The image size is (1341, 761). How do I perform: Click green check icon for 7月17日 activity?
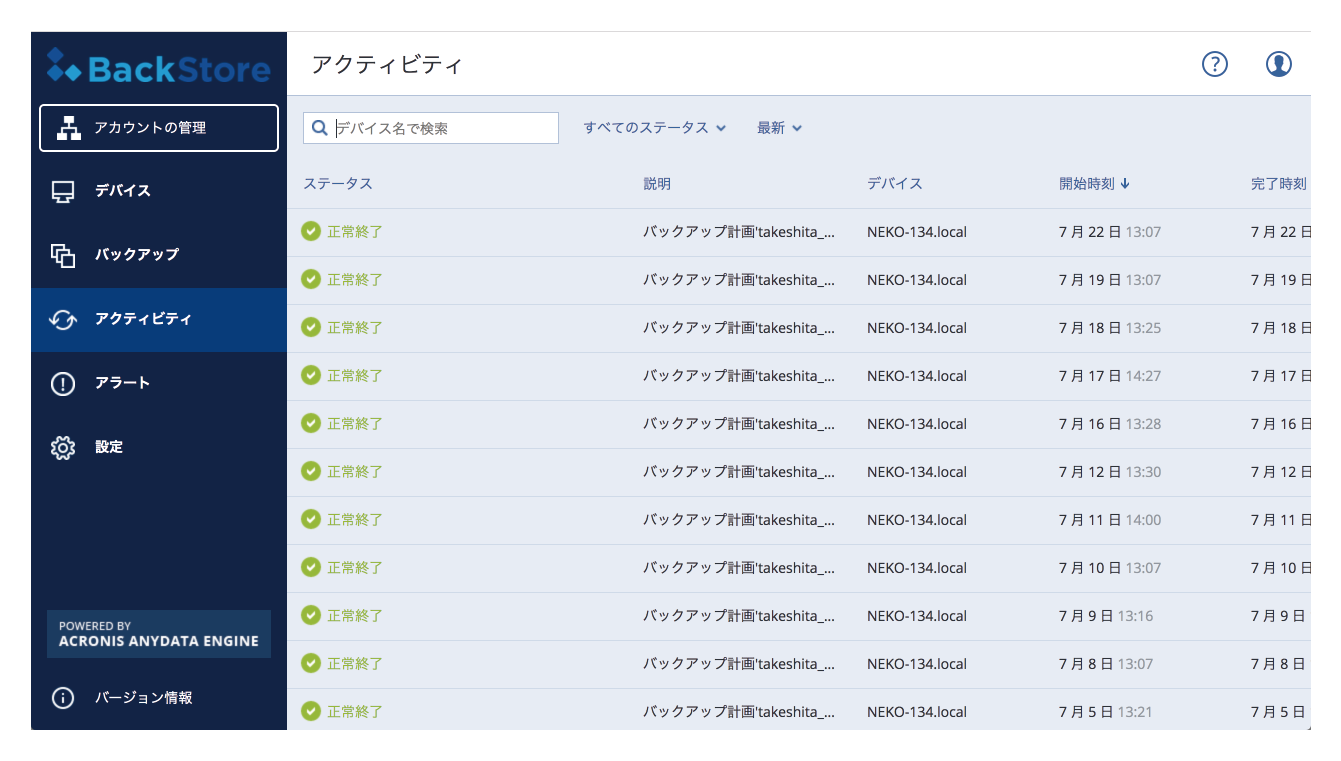[x=311, y=375]
